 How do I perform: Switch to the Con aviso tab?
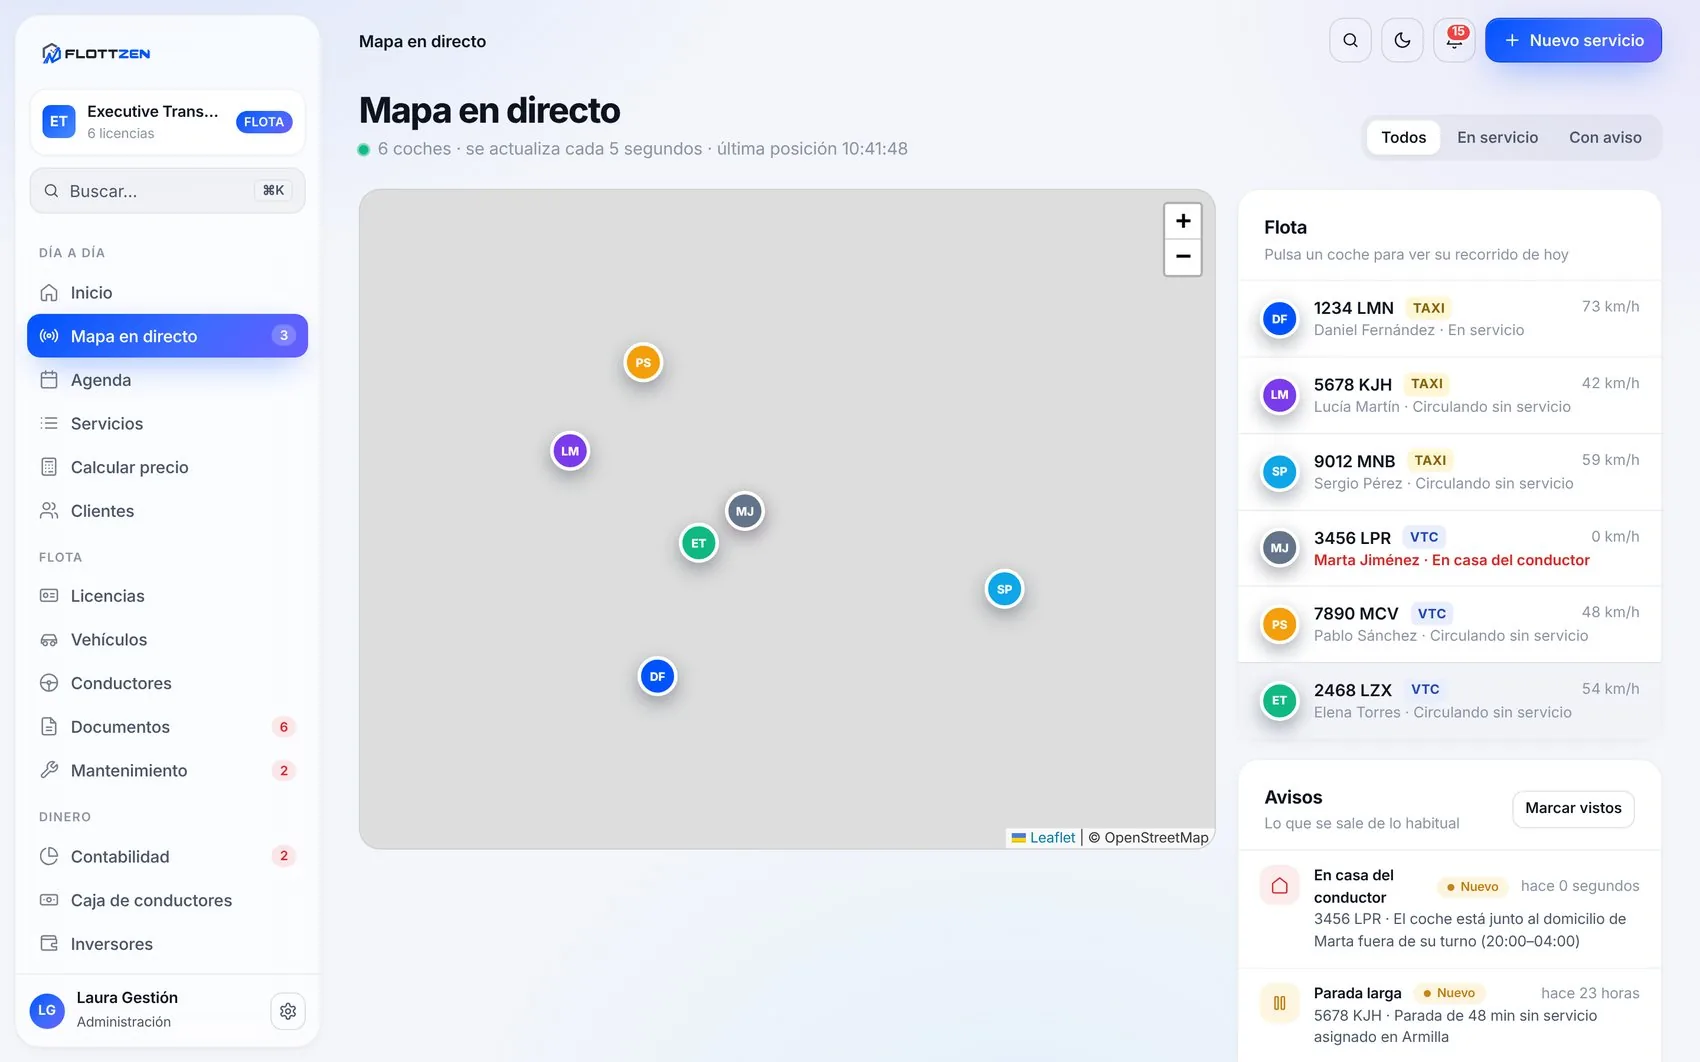tap(1605, 137)
